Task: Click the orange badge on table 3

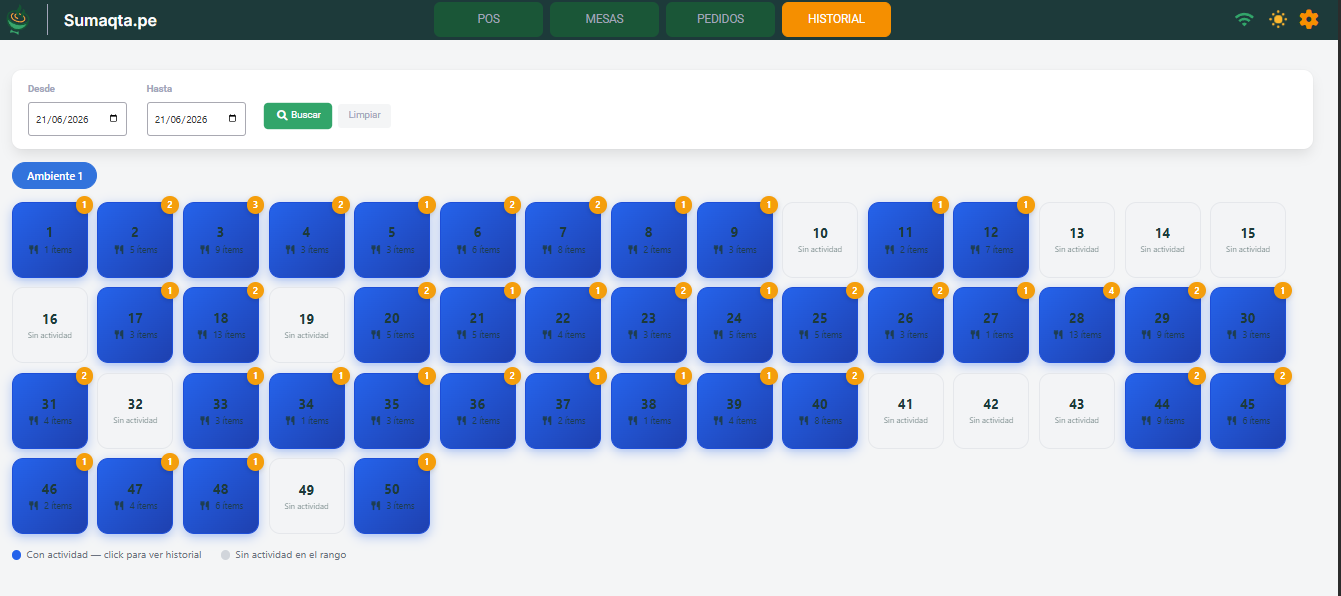Action: tap(256, 205)
